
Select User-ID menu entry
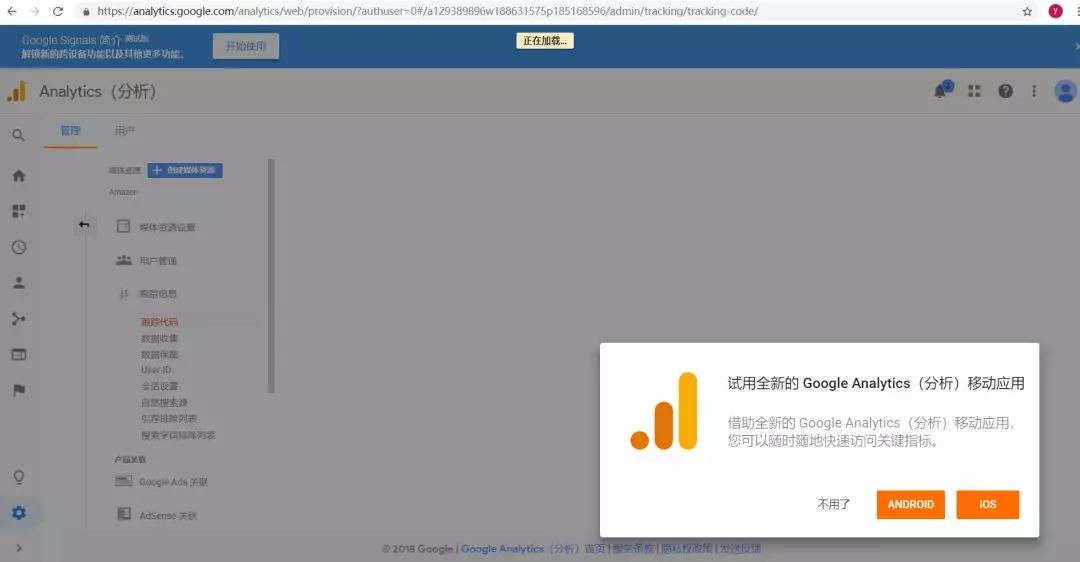tap(156, 370)
